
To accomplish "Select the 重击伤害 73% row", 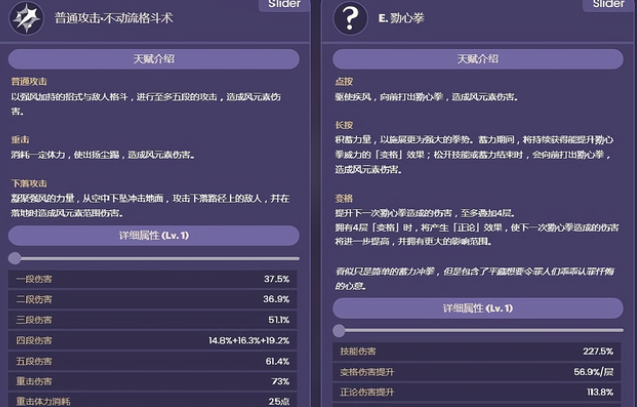I will pos(154,381).
